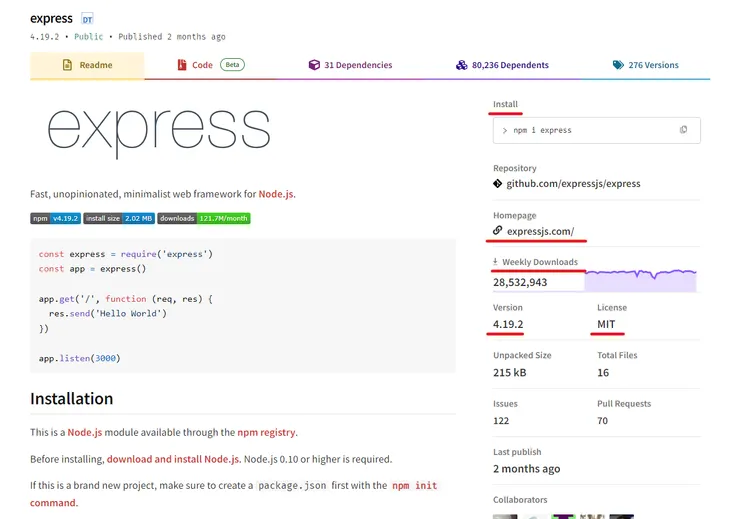Screen dimensions: 740x519
Task: Click the npm v4.19.2 badge
Action: pyautogui.click(x=56, y=218)
